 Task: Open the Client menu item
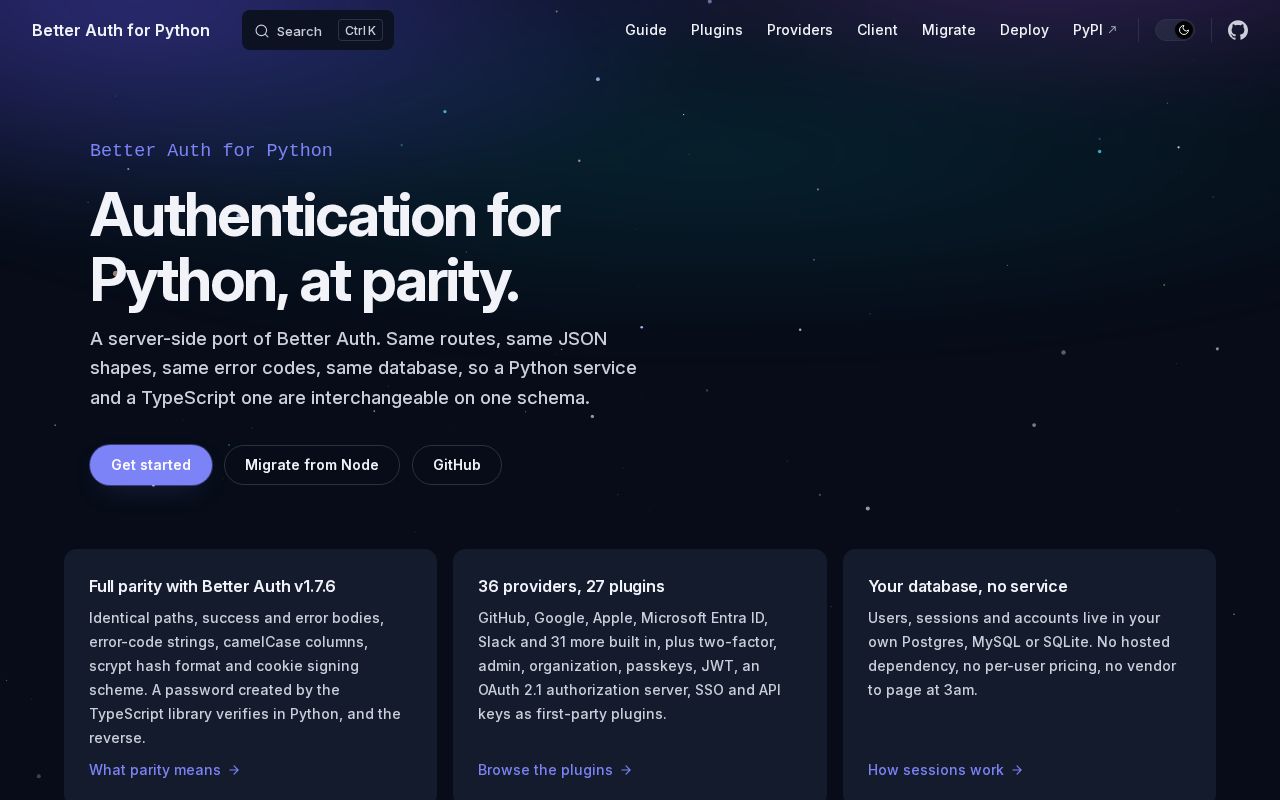click(x=877, y=30)
